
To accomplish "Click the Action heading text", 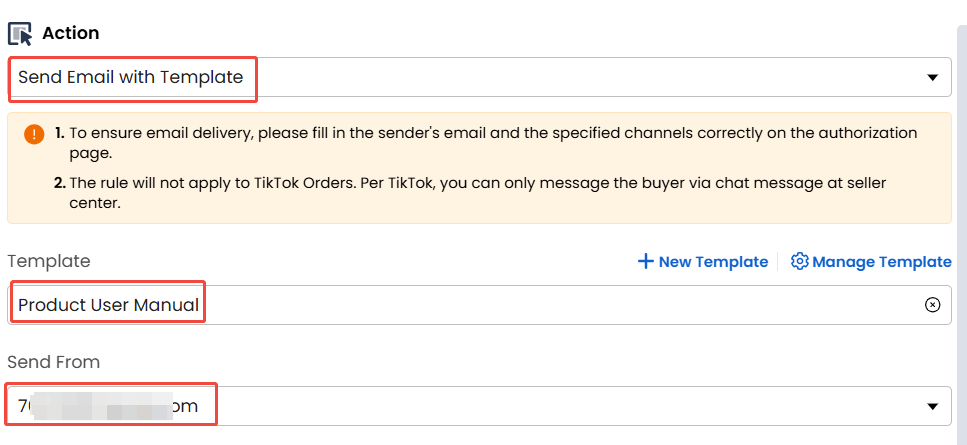I will 71,33.
